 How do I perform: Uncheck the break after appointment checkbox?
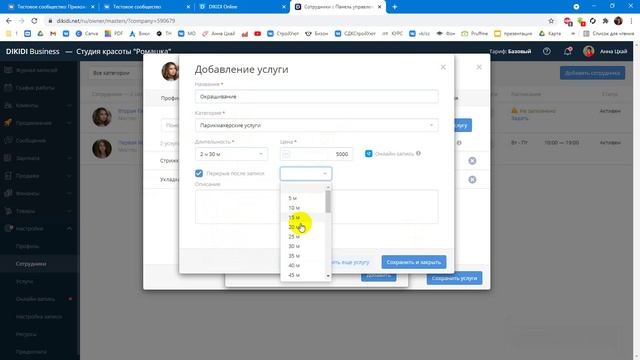click(x=199, y=173)
